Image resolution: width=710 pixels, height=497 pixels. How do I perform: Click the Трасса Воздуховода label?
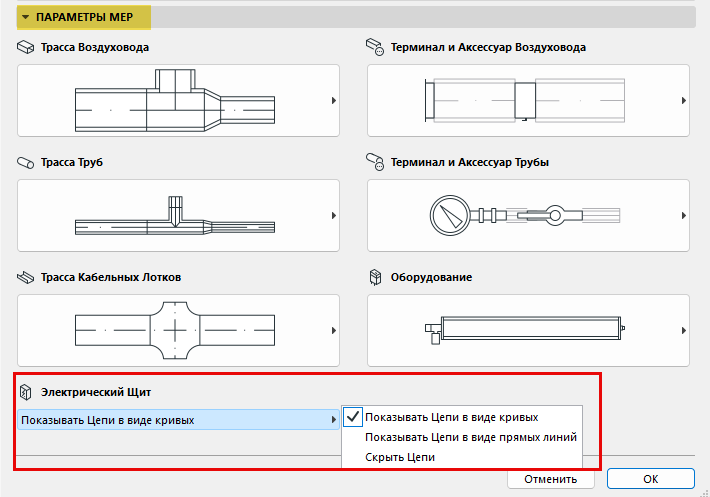click(x=95, y=48)
